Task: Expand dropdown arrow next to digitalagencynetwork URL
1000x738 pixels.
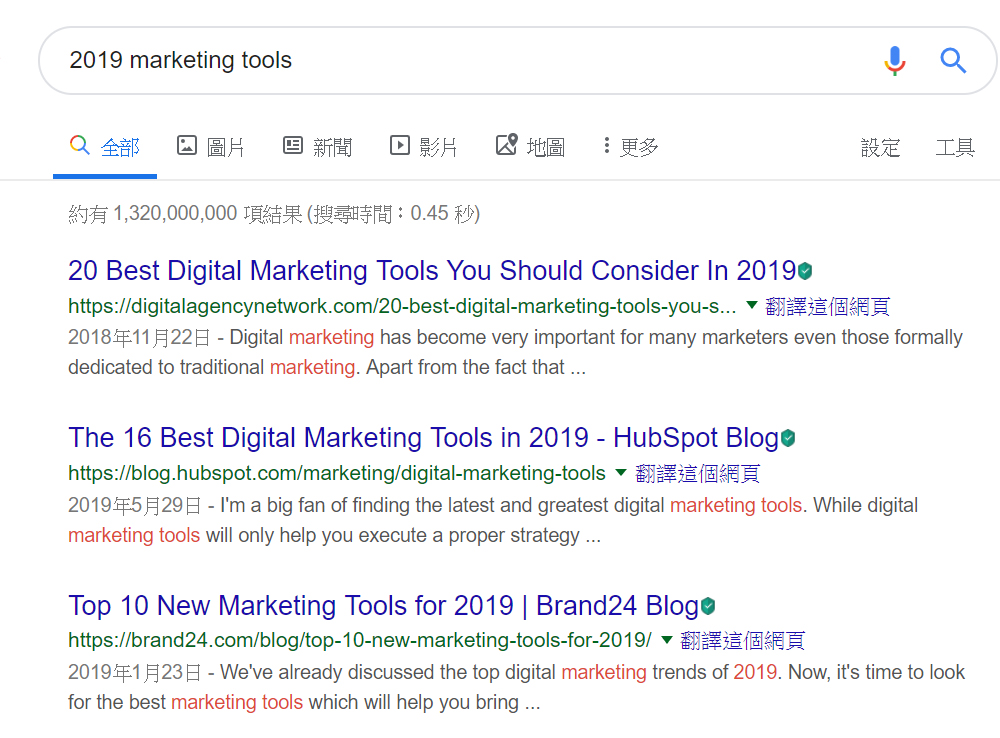Action: click(x=752, y=306)
